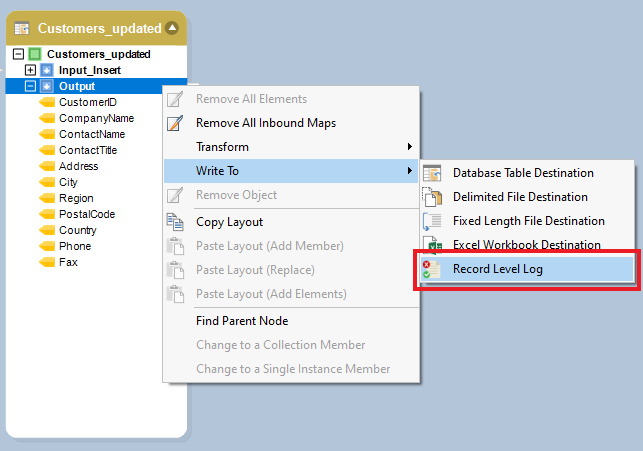
Task: Click the Delimited File Destination icon
Action: tap(432, 197)
